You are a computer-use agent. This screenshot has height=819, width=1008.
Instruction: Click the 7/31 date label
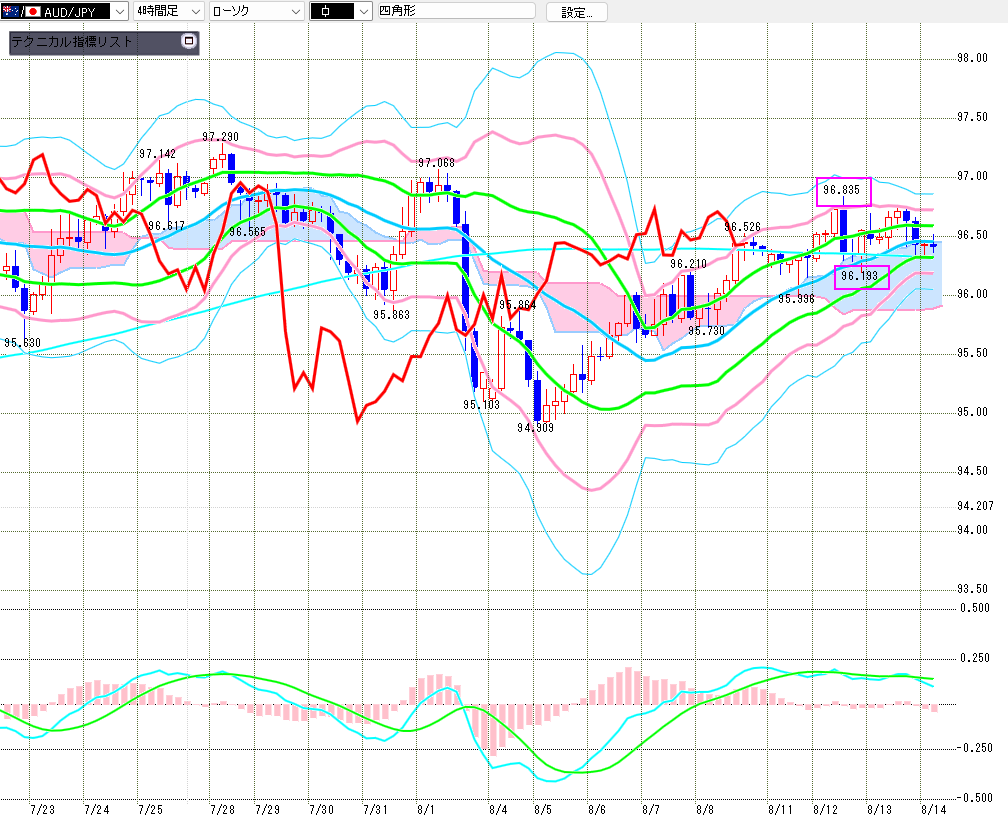[375, 809]
